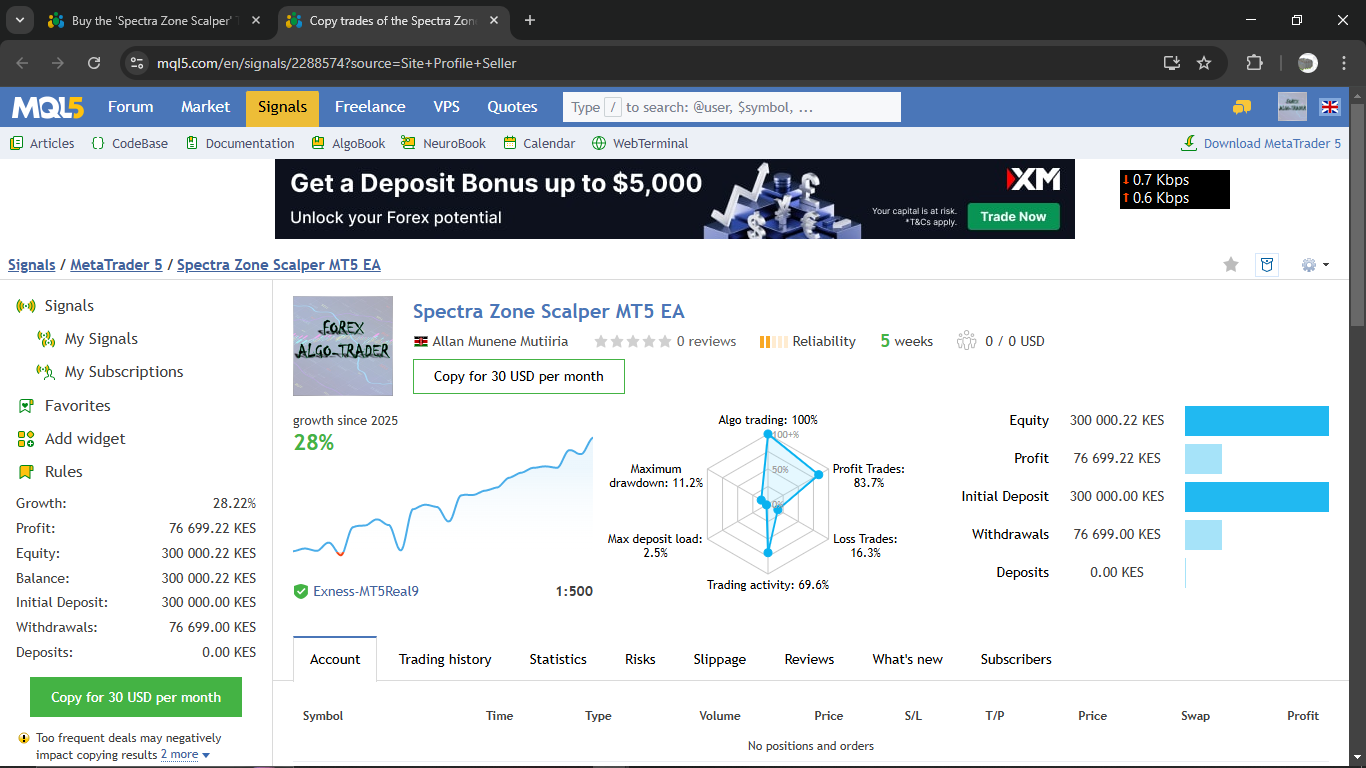
Task: Click the Add widget icon in sidebar
Action: point(27,439)
